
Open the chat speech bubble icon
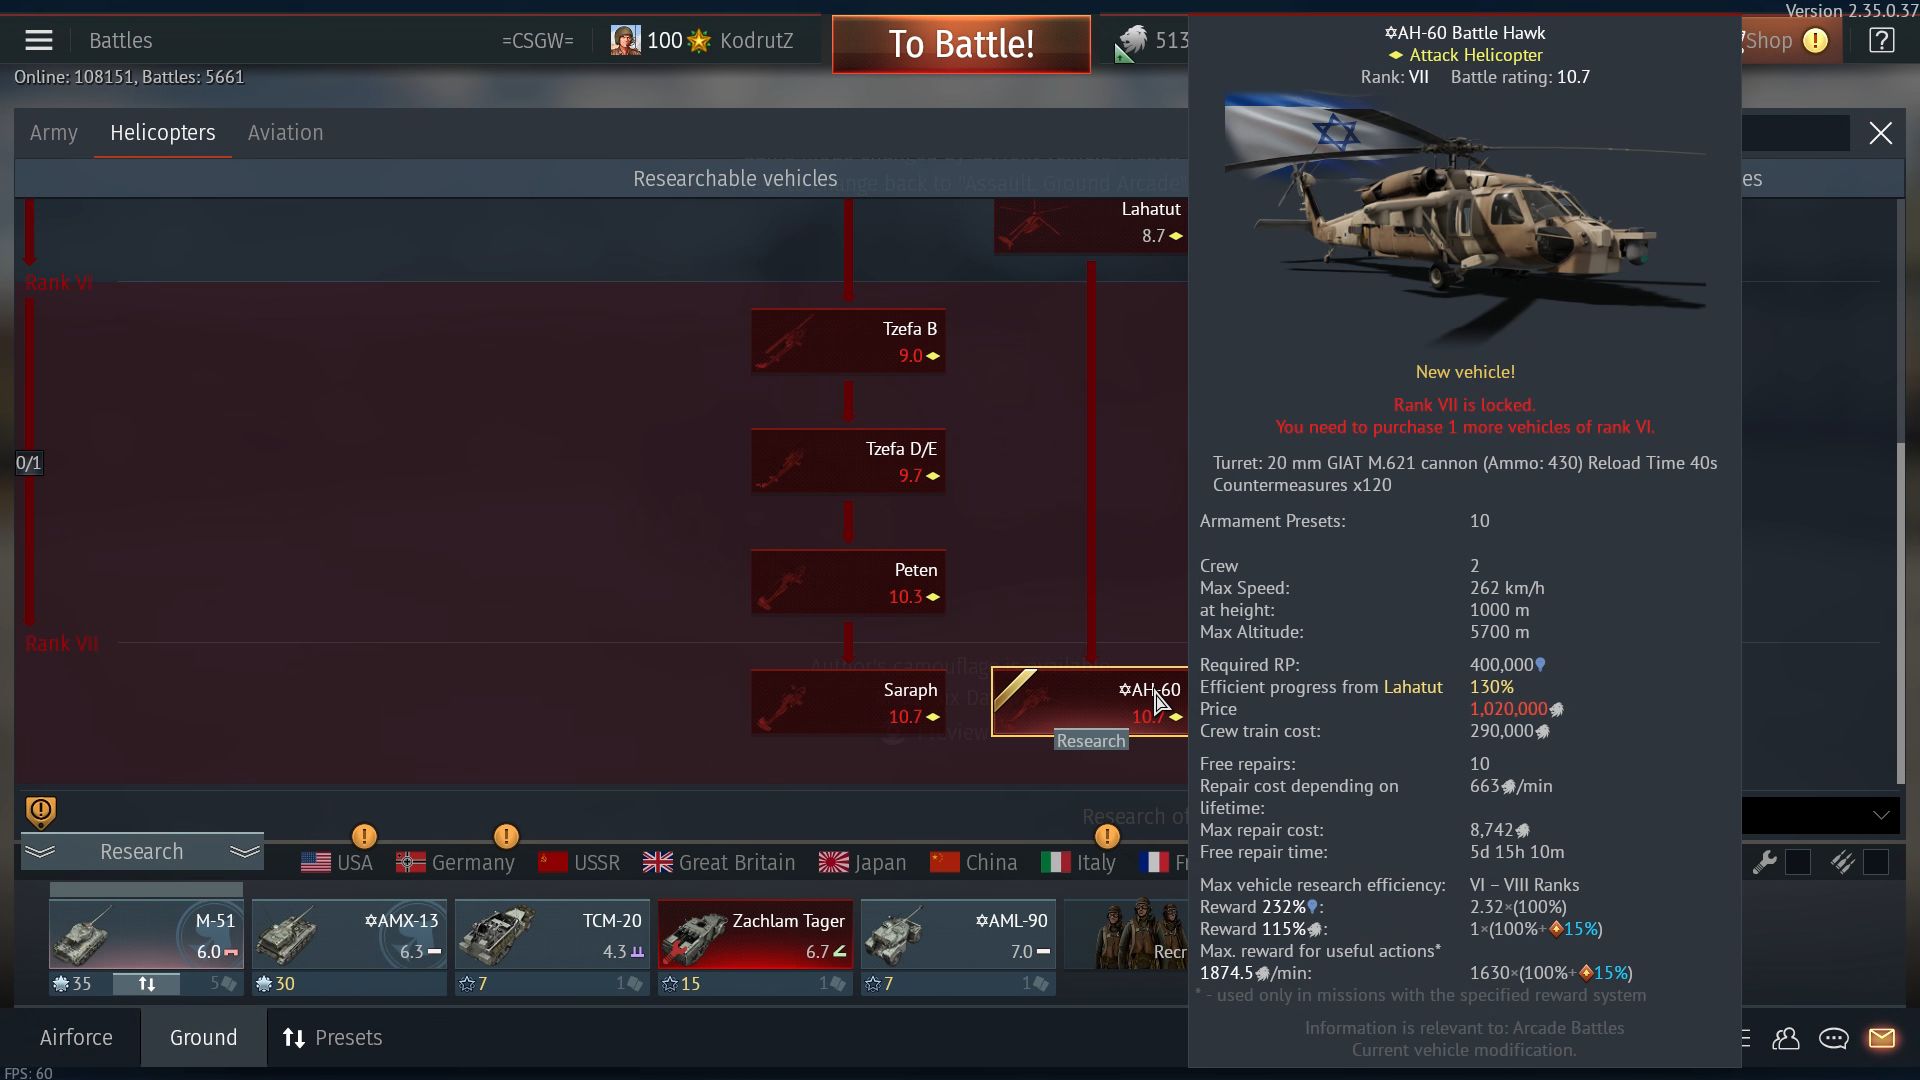pos(1833,1039)
